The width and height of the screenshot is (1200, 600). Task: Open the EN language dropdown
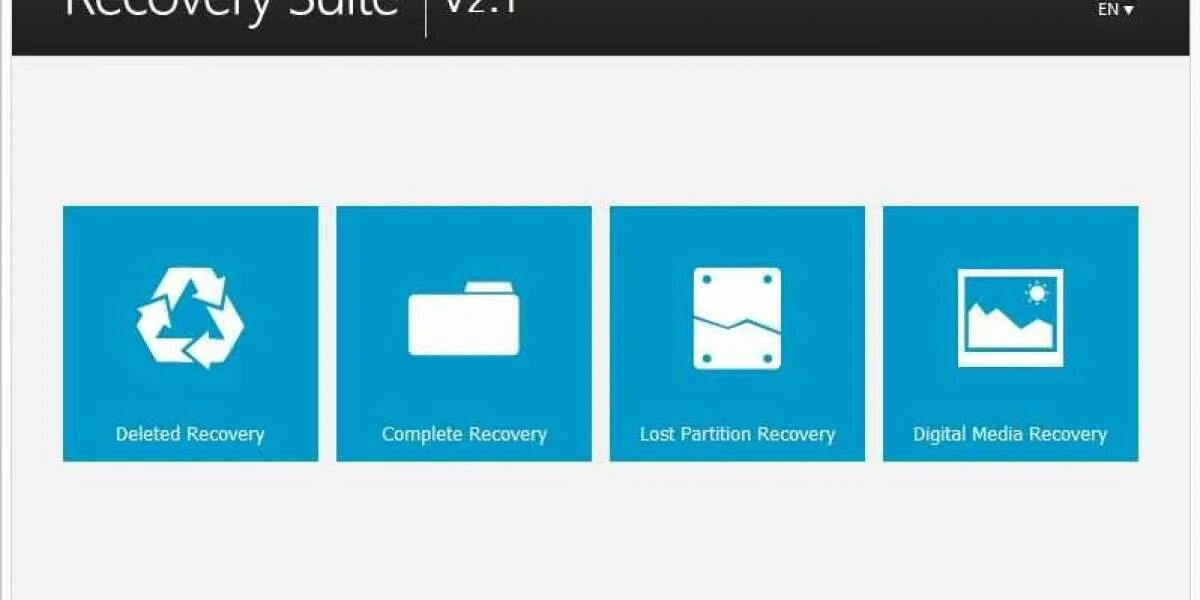tap(1115, 9)
